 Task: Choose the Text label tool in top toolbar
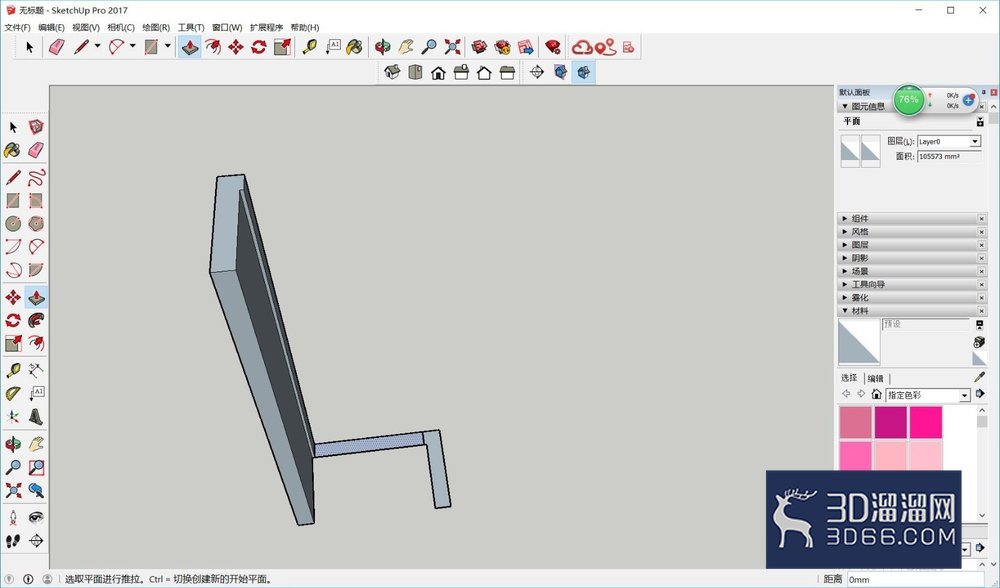(x=333, y=47)
